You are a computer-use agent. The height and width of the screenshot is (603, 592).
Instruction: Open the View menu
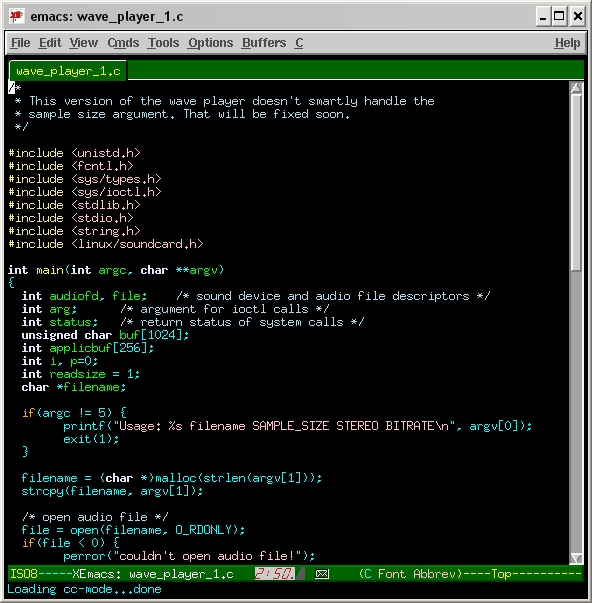coord(83,43)
